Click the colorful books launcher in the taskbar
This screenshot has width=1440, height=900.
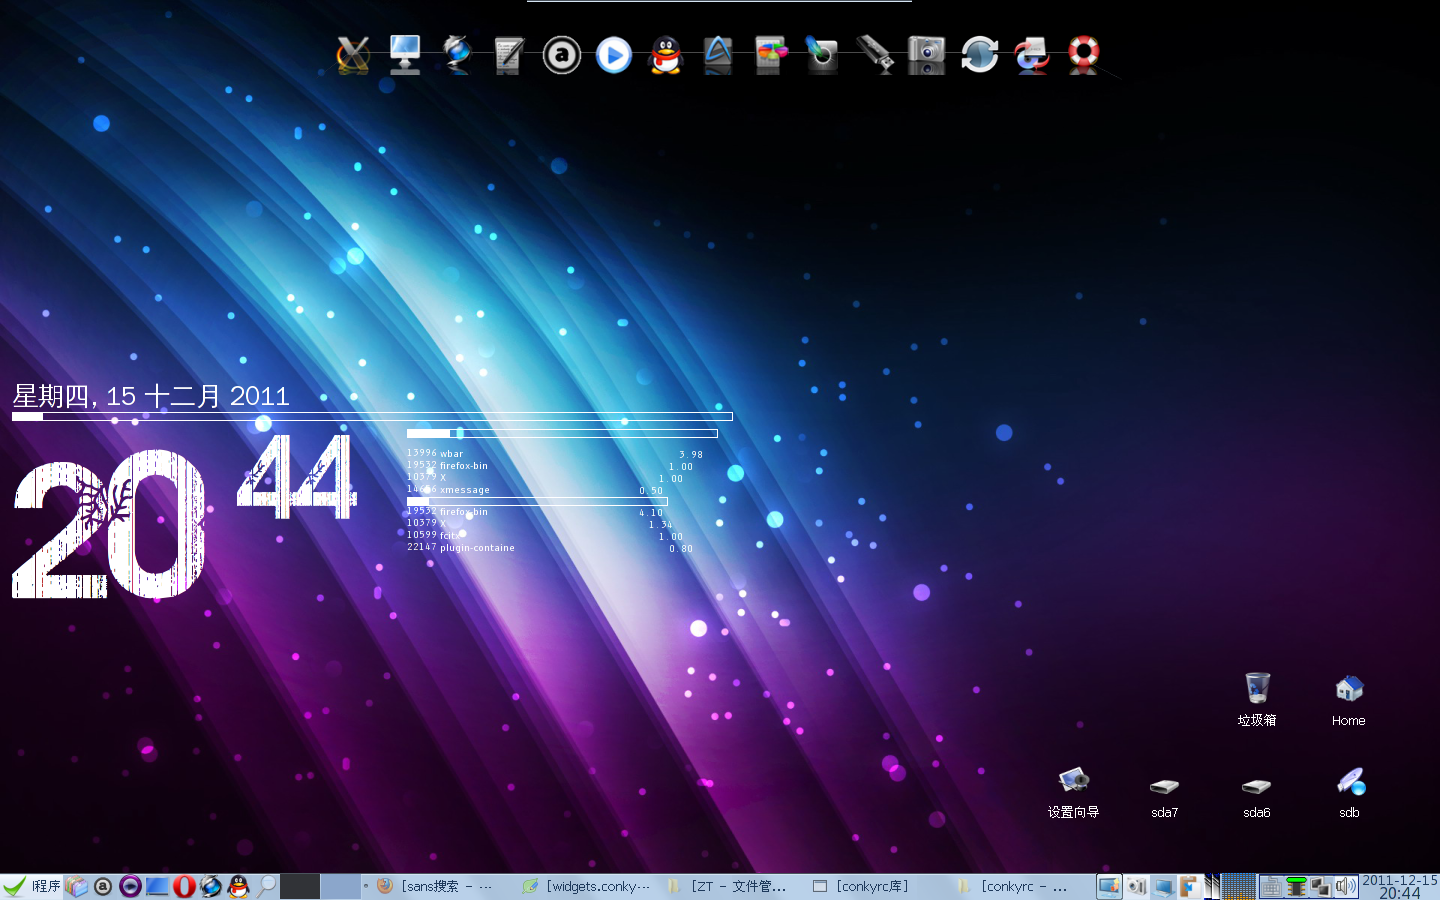[77, 886]
